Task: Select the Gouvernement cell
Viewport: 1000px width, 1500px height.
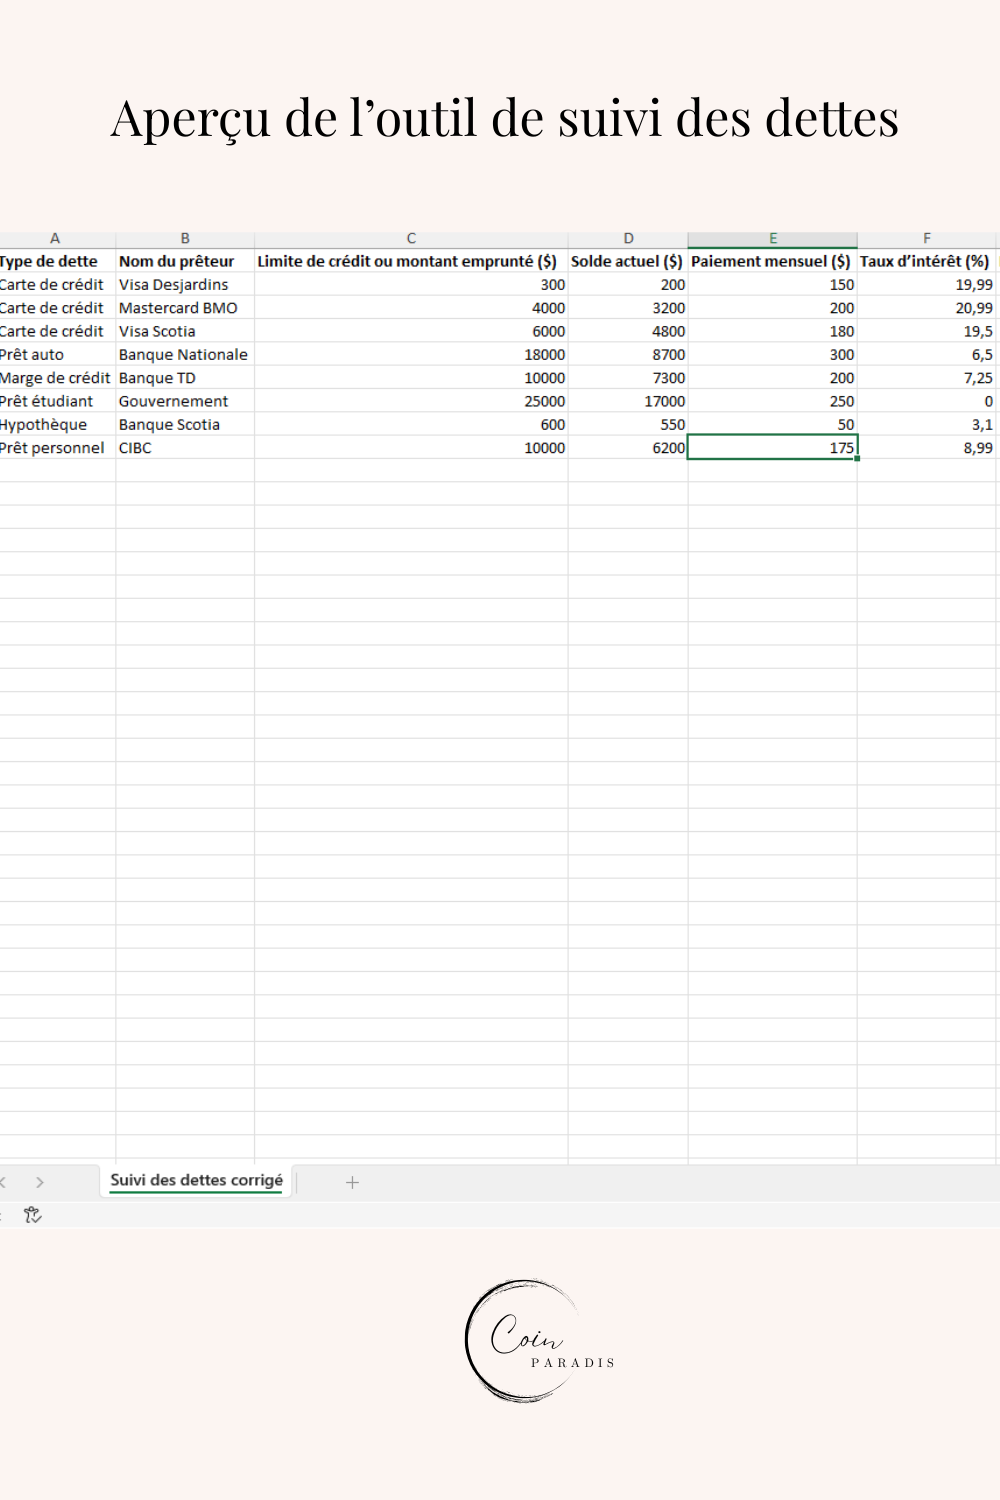Action: pos(185,401)
